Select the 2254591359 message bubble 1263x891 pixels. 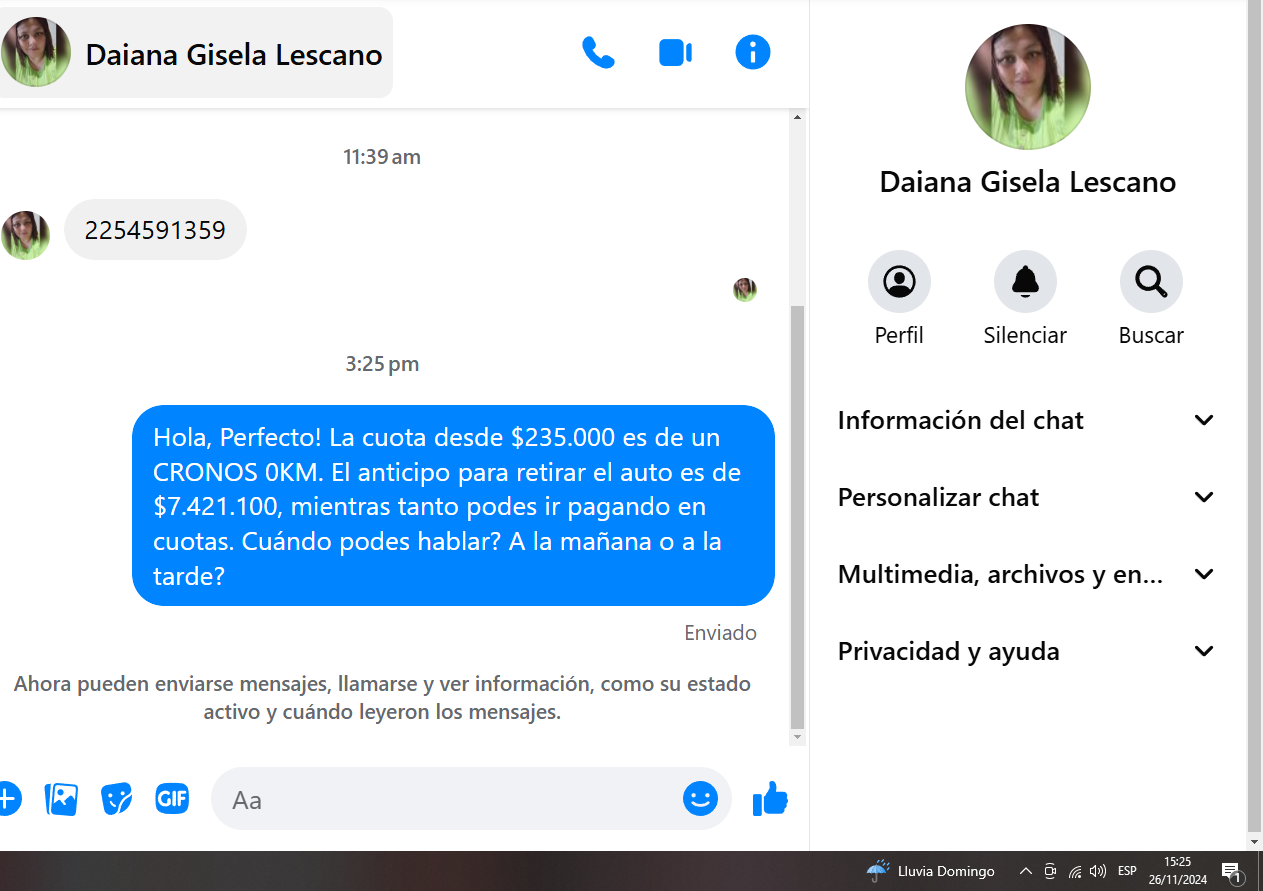(155, 230)
